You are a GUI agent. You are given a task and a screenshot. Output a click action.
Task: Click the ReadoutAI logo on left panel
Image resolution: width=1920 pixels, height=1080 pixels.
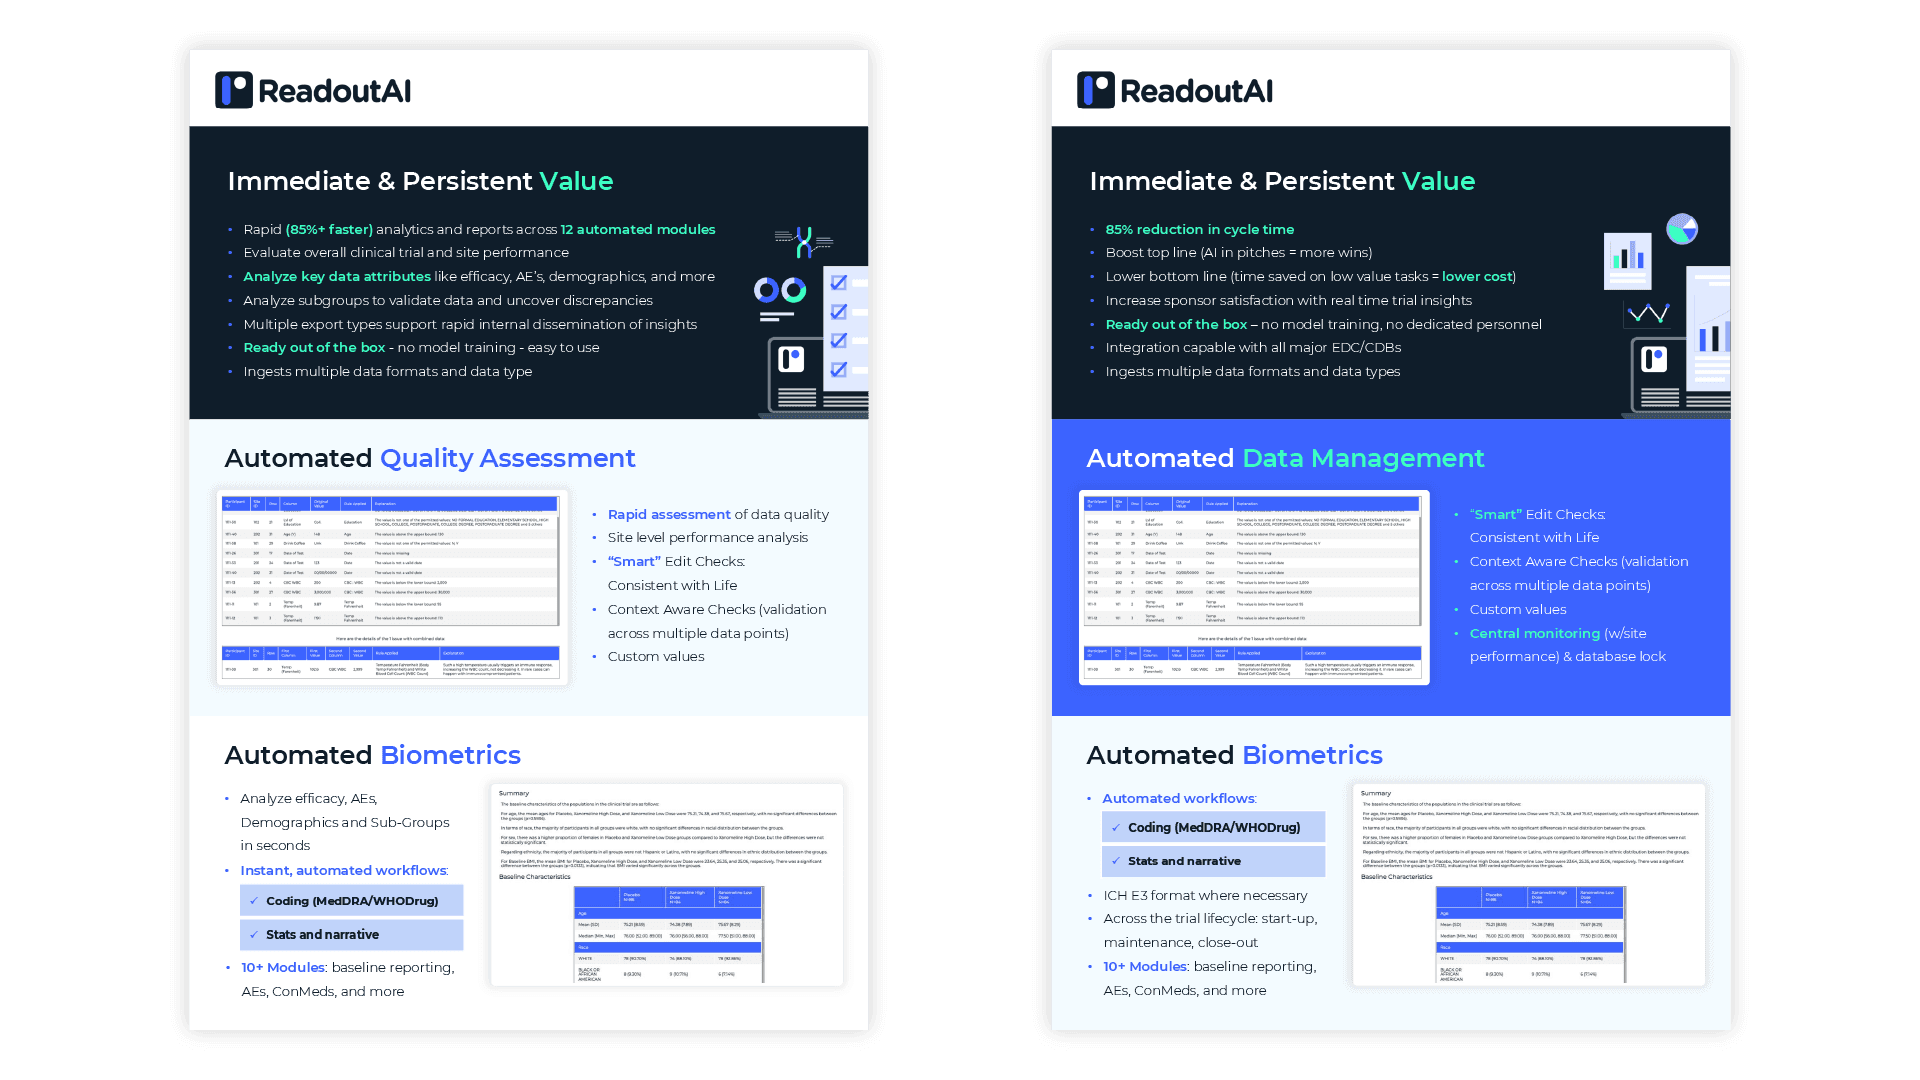pyautogui.click(x=313, y=88)
